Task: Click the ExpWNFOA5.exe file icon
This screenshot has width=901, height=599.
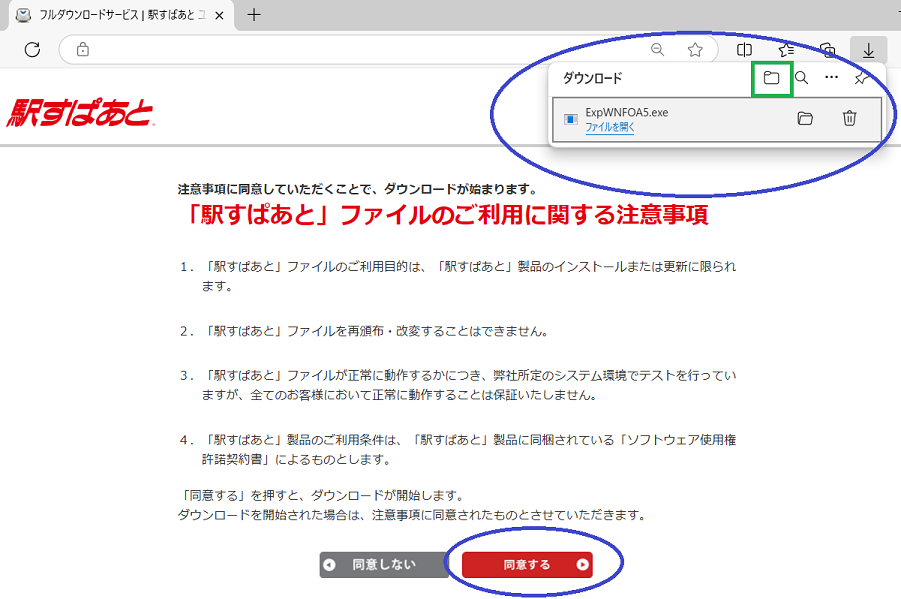Action: (x=571, y=119)
